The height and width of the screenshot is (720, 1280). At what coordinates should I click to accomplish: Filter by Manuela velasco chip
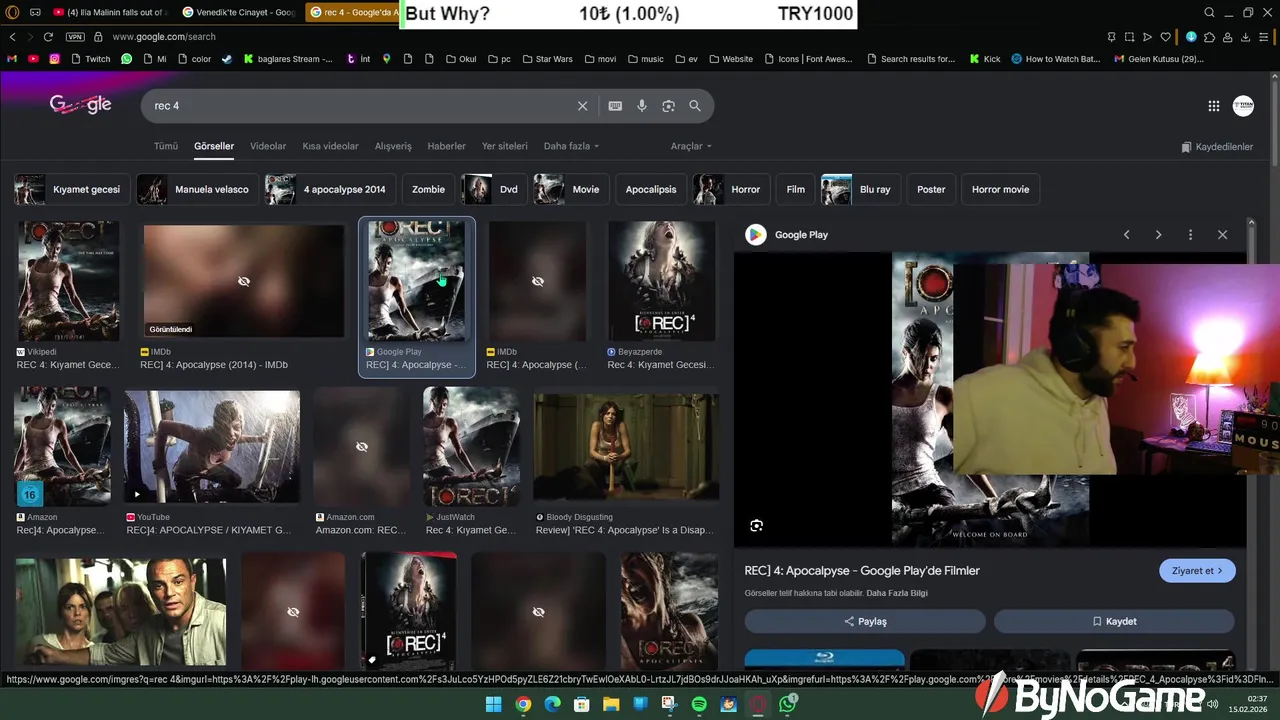pyautogui.click(x=197, y=189)
